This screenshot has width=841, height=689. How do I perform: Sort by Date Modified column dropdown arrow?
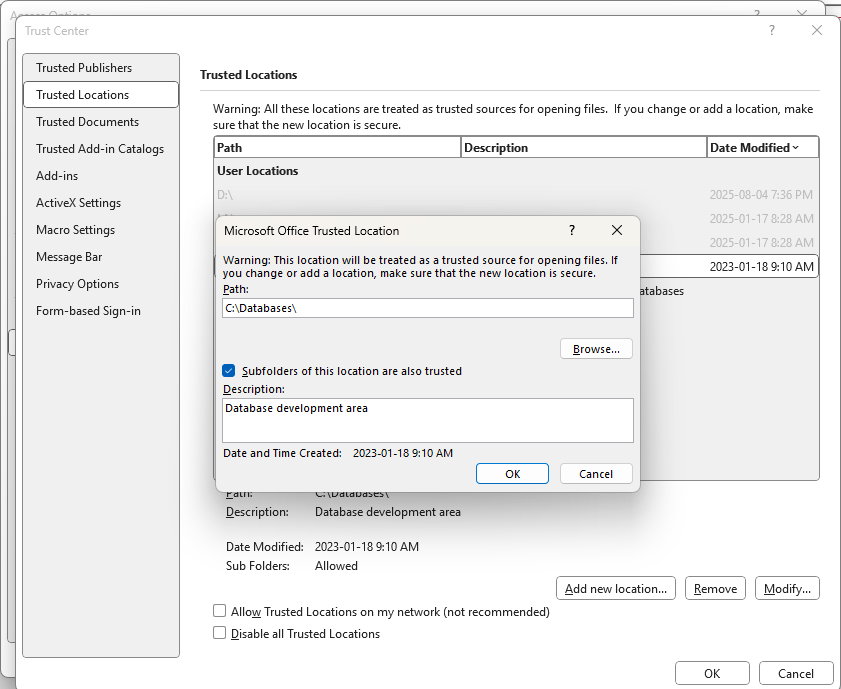pos(796,148)
